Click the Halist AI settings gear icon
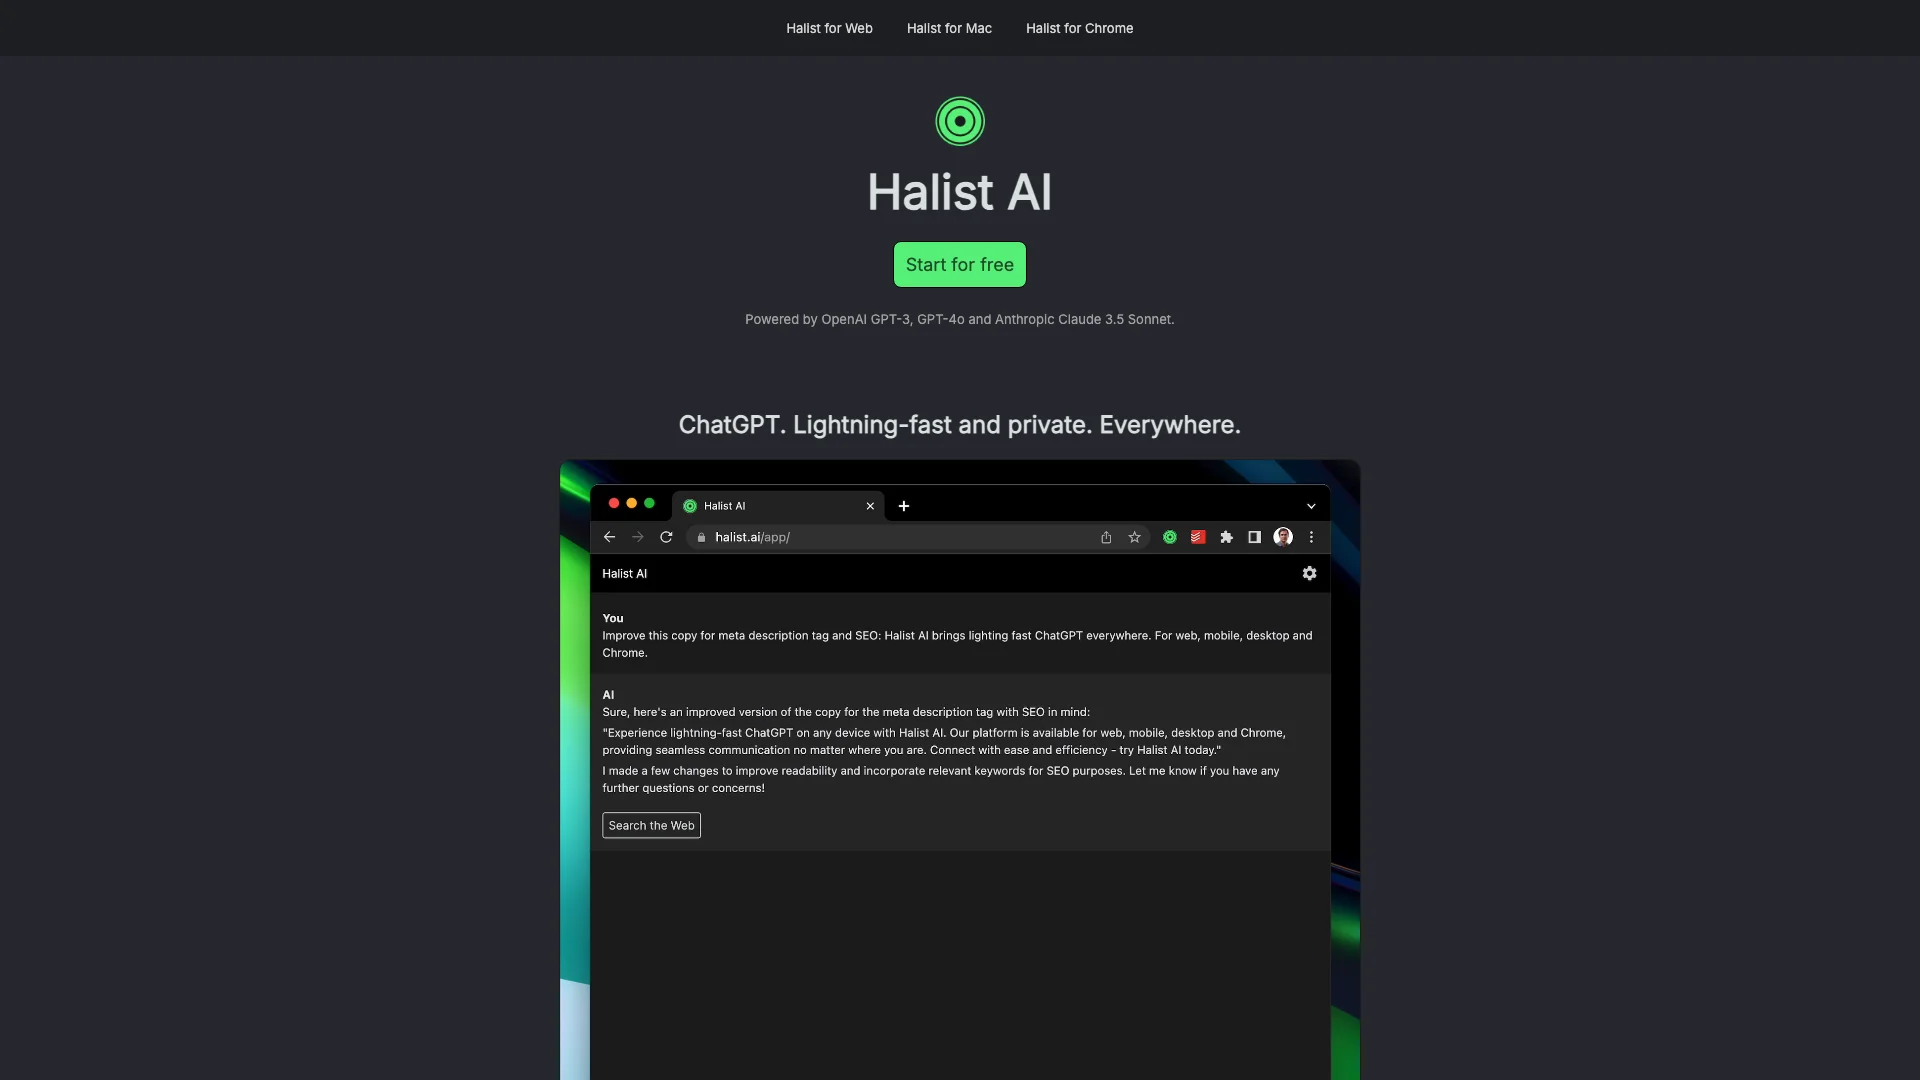The height and width of the screenshot is (1080, 1920). coord(1308,572)
